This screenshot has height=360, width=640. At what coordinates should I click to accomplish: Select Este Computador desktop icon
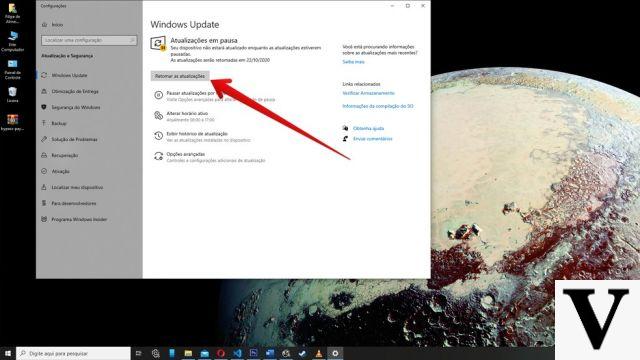pyautogui.click(x=12, y=41)
